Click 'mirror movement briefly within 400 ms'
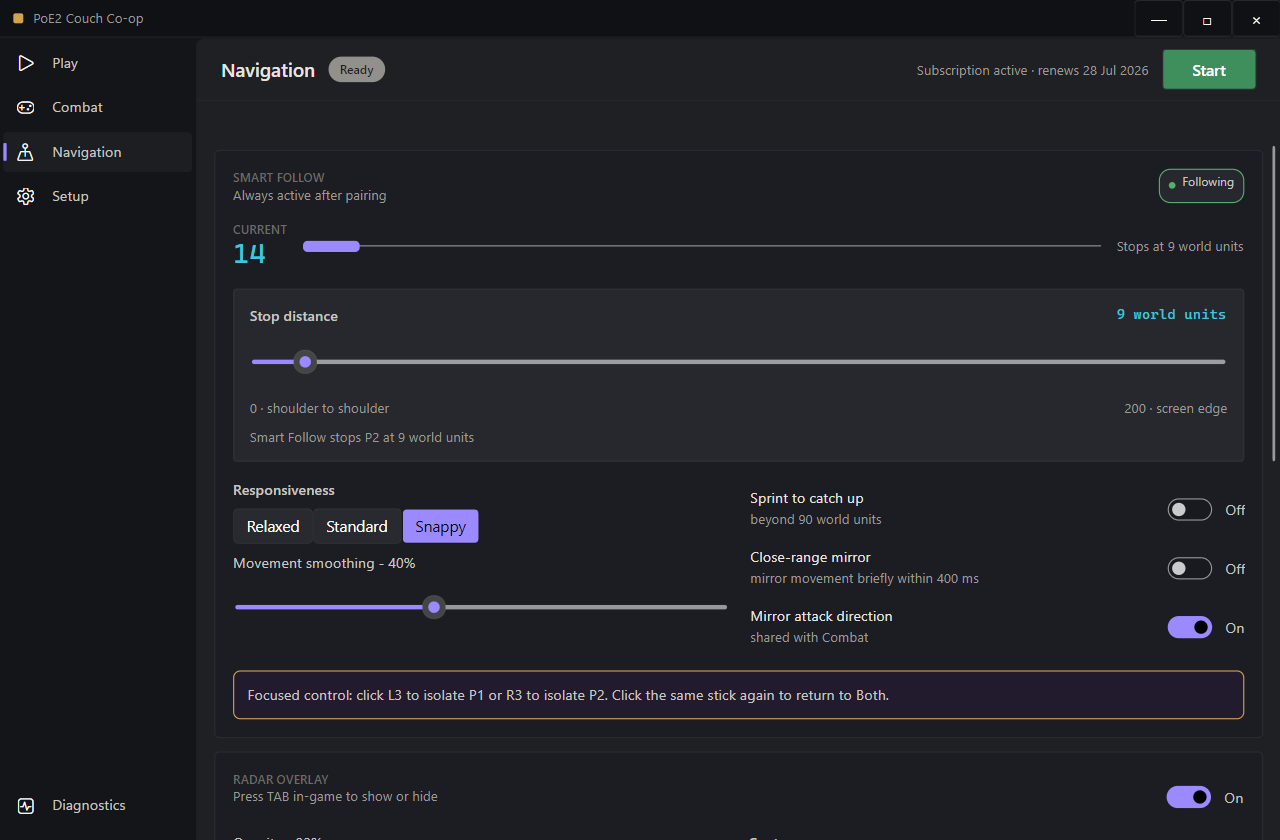1280x840 pixels. [x=864, y=579]
